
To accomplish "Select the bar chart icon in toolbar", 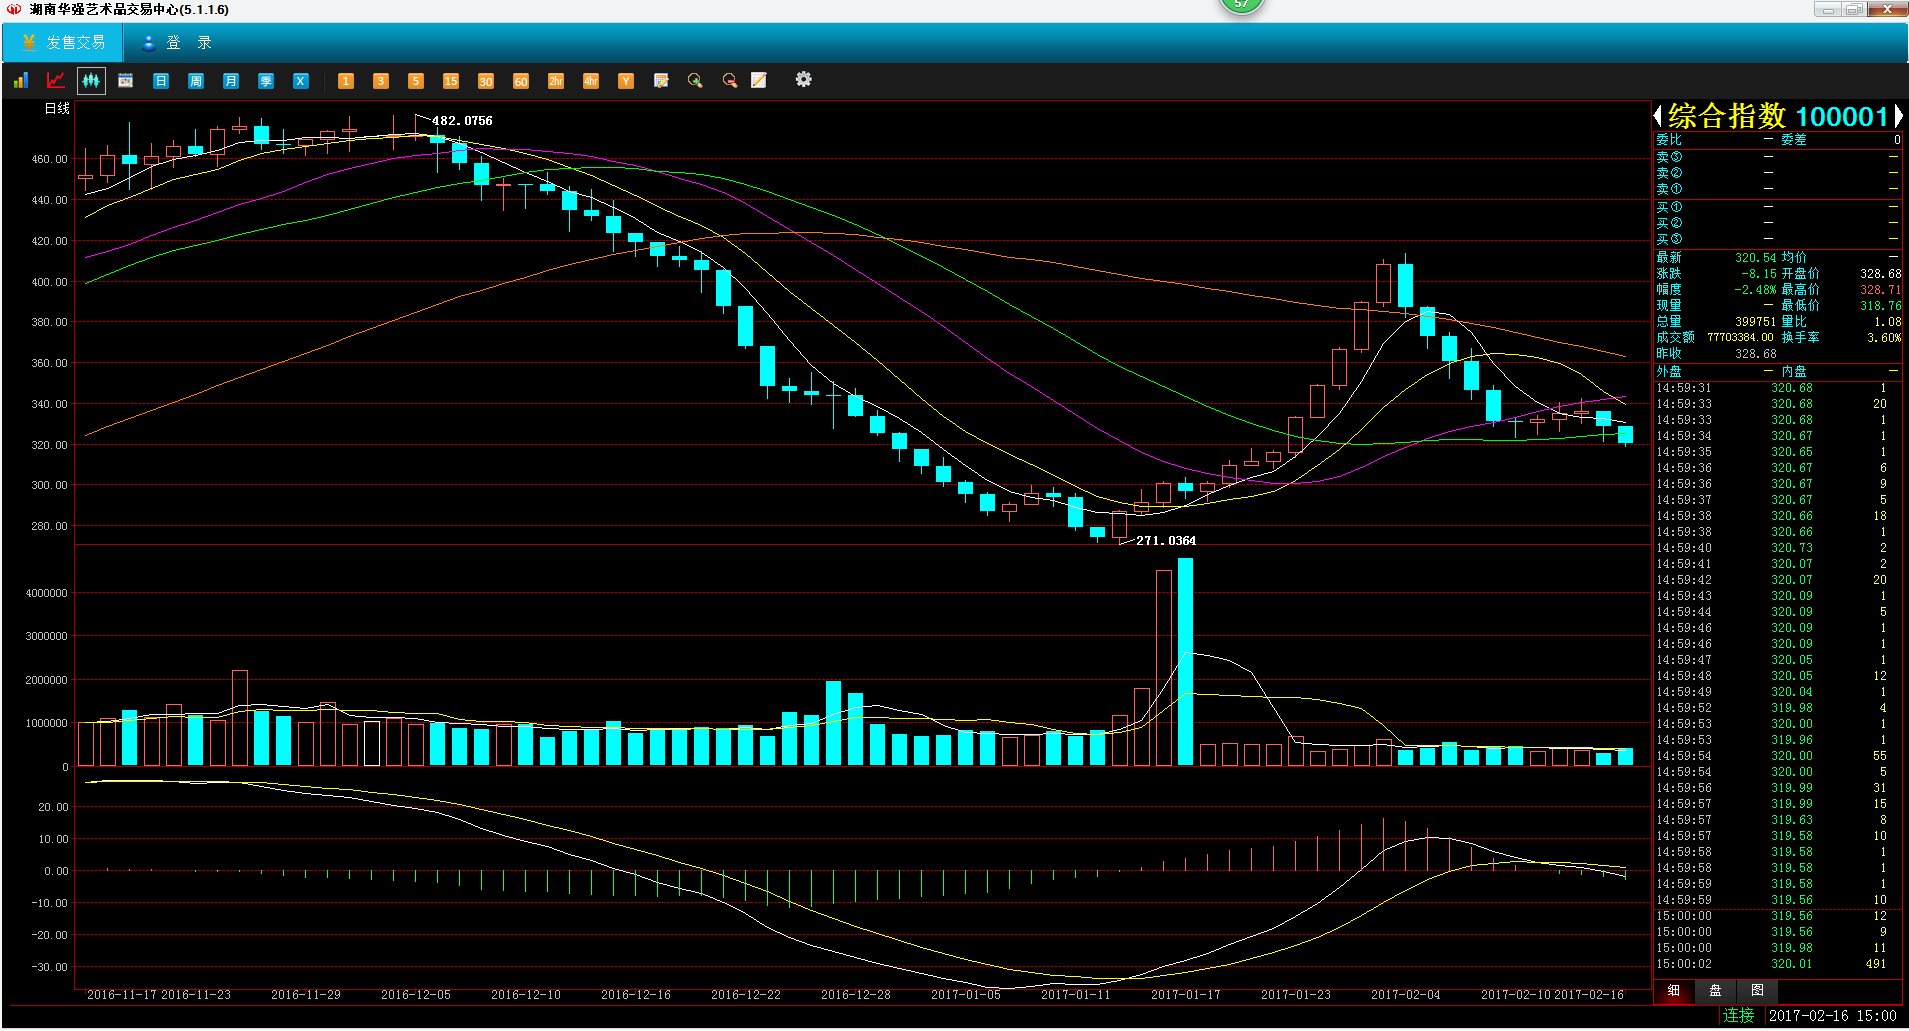I will [21, 80].
